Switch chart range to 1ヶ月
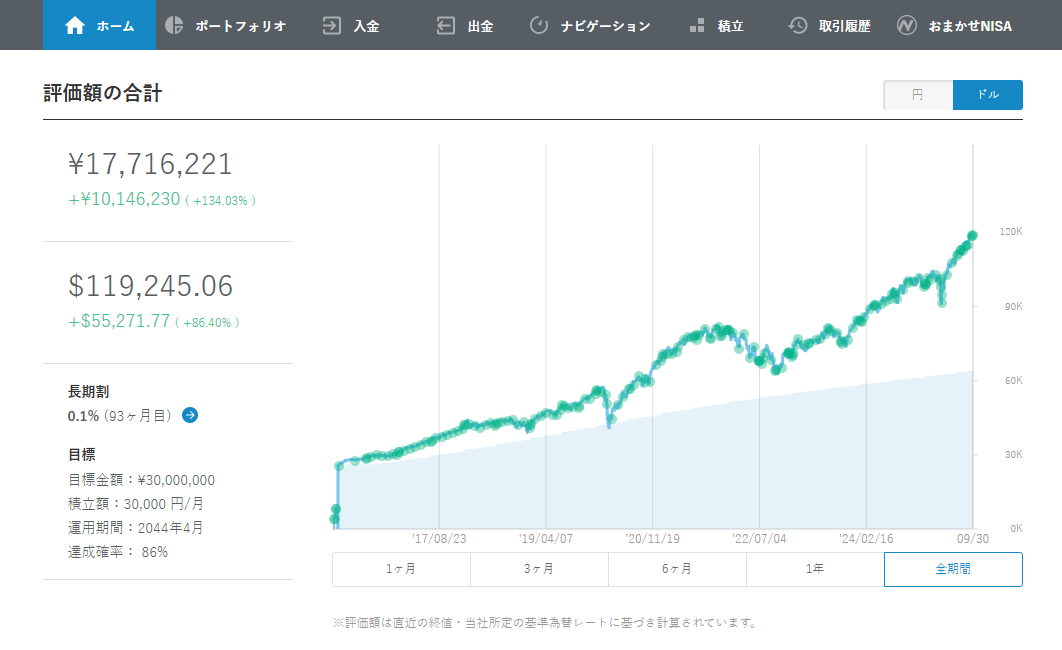The image size is (1062, 650). [x=400, y=568]
